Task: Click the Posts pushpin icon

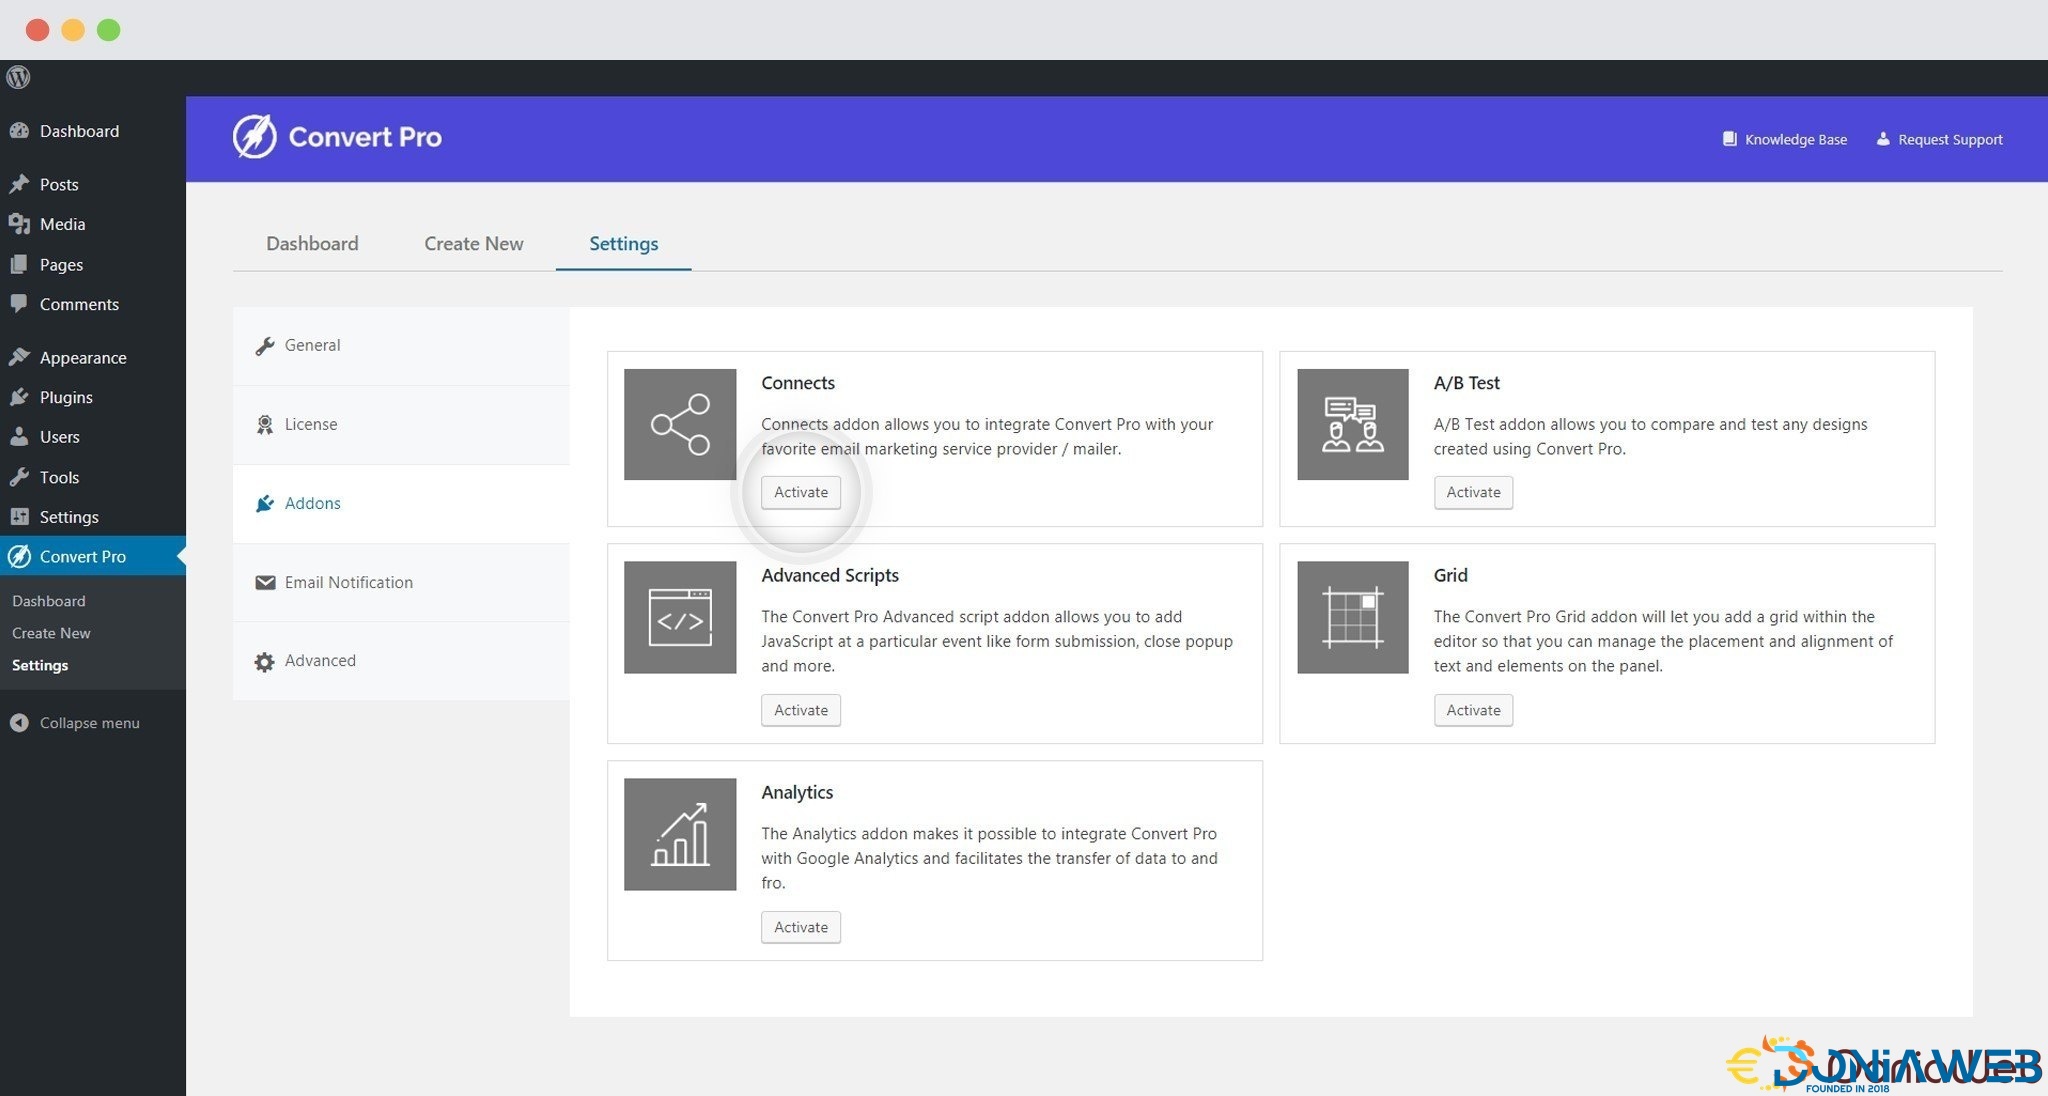Action: point(19,184)
